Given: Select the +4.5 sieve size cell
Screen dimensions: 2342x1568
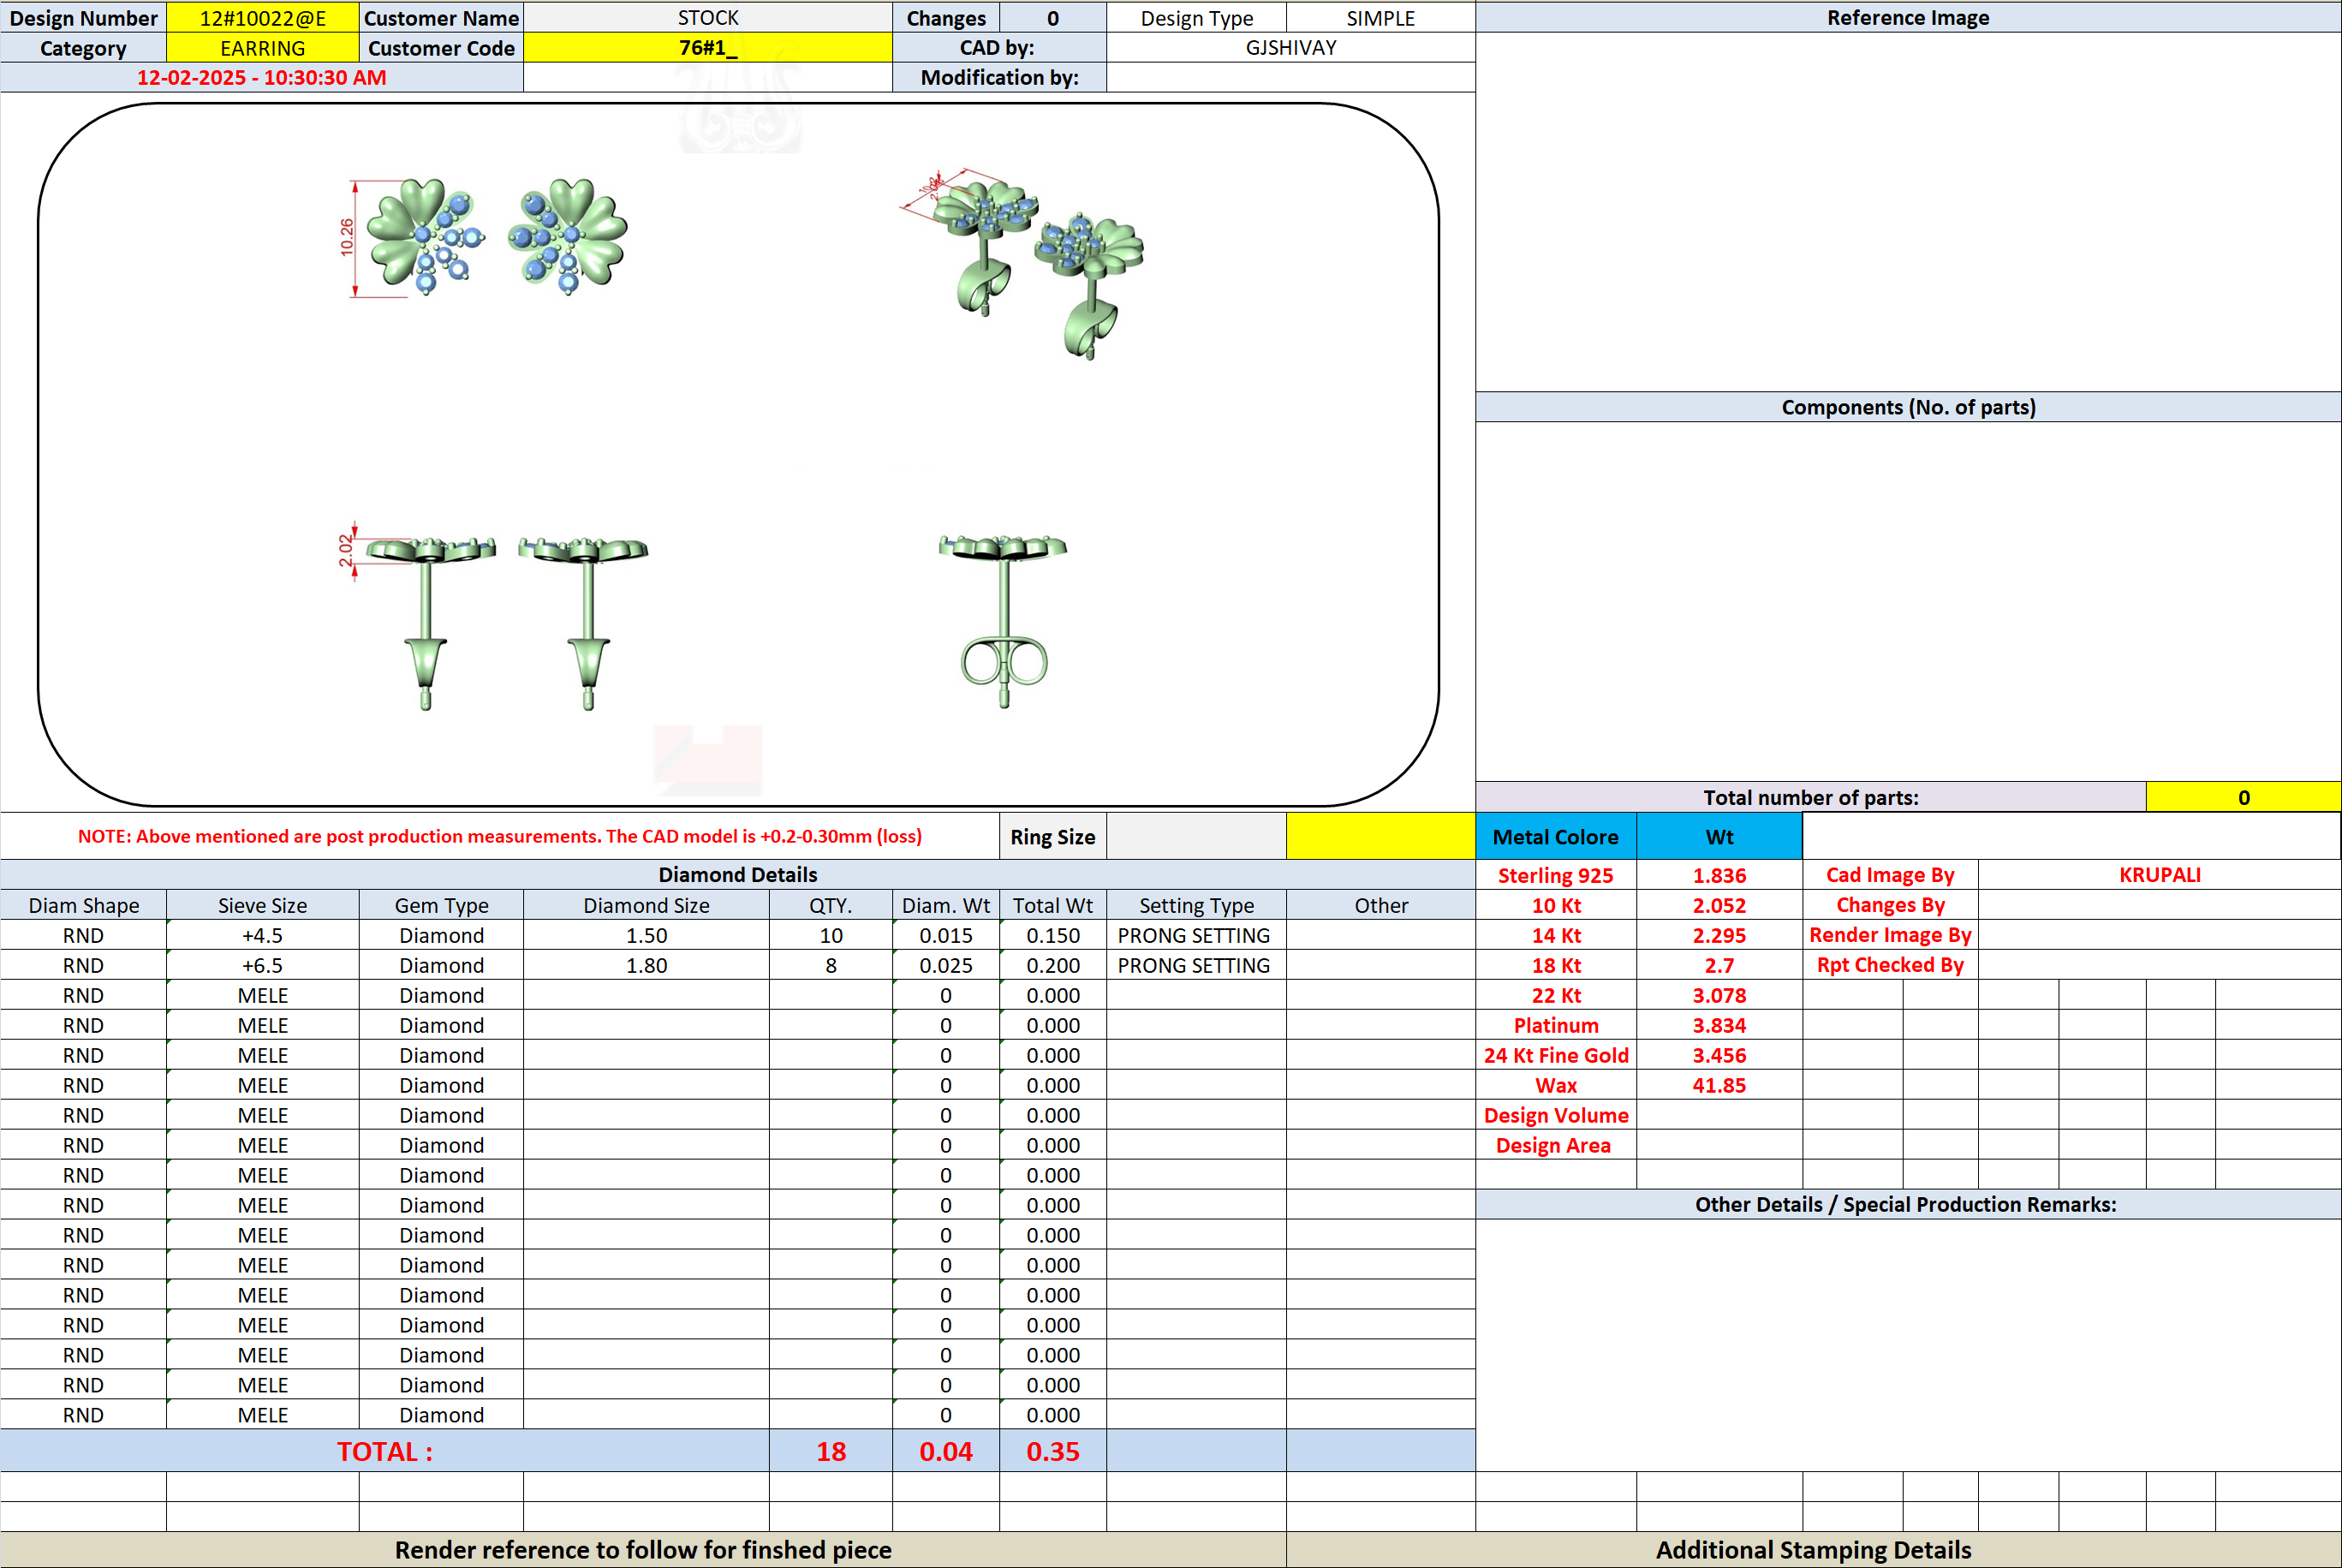Looking at the screenshot, I should (x=262, y=935).
